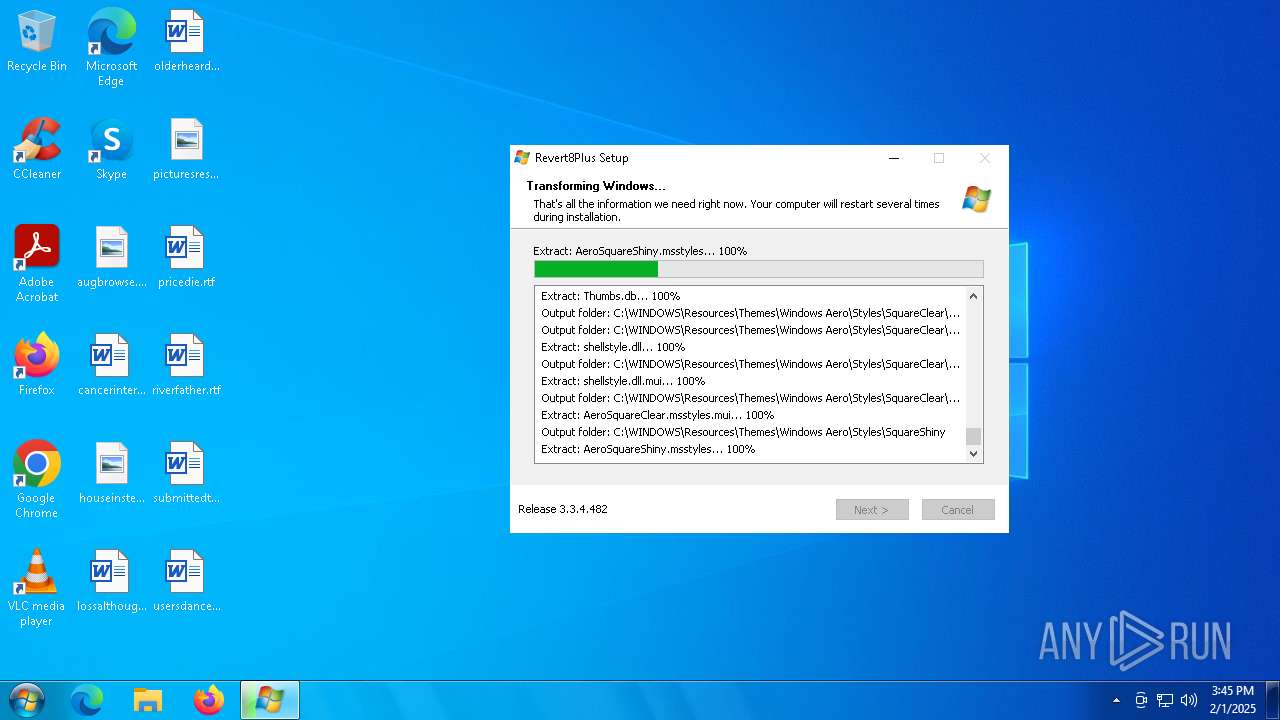Select the usersdance Word document icon
The image size is (1280, 720).
(x=186, y=582)
